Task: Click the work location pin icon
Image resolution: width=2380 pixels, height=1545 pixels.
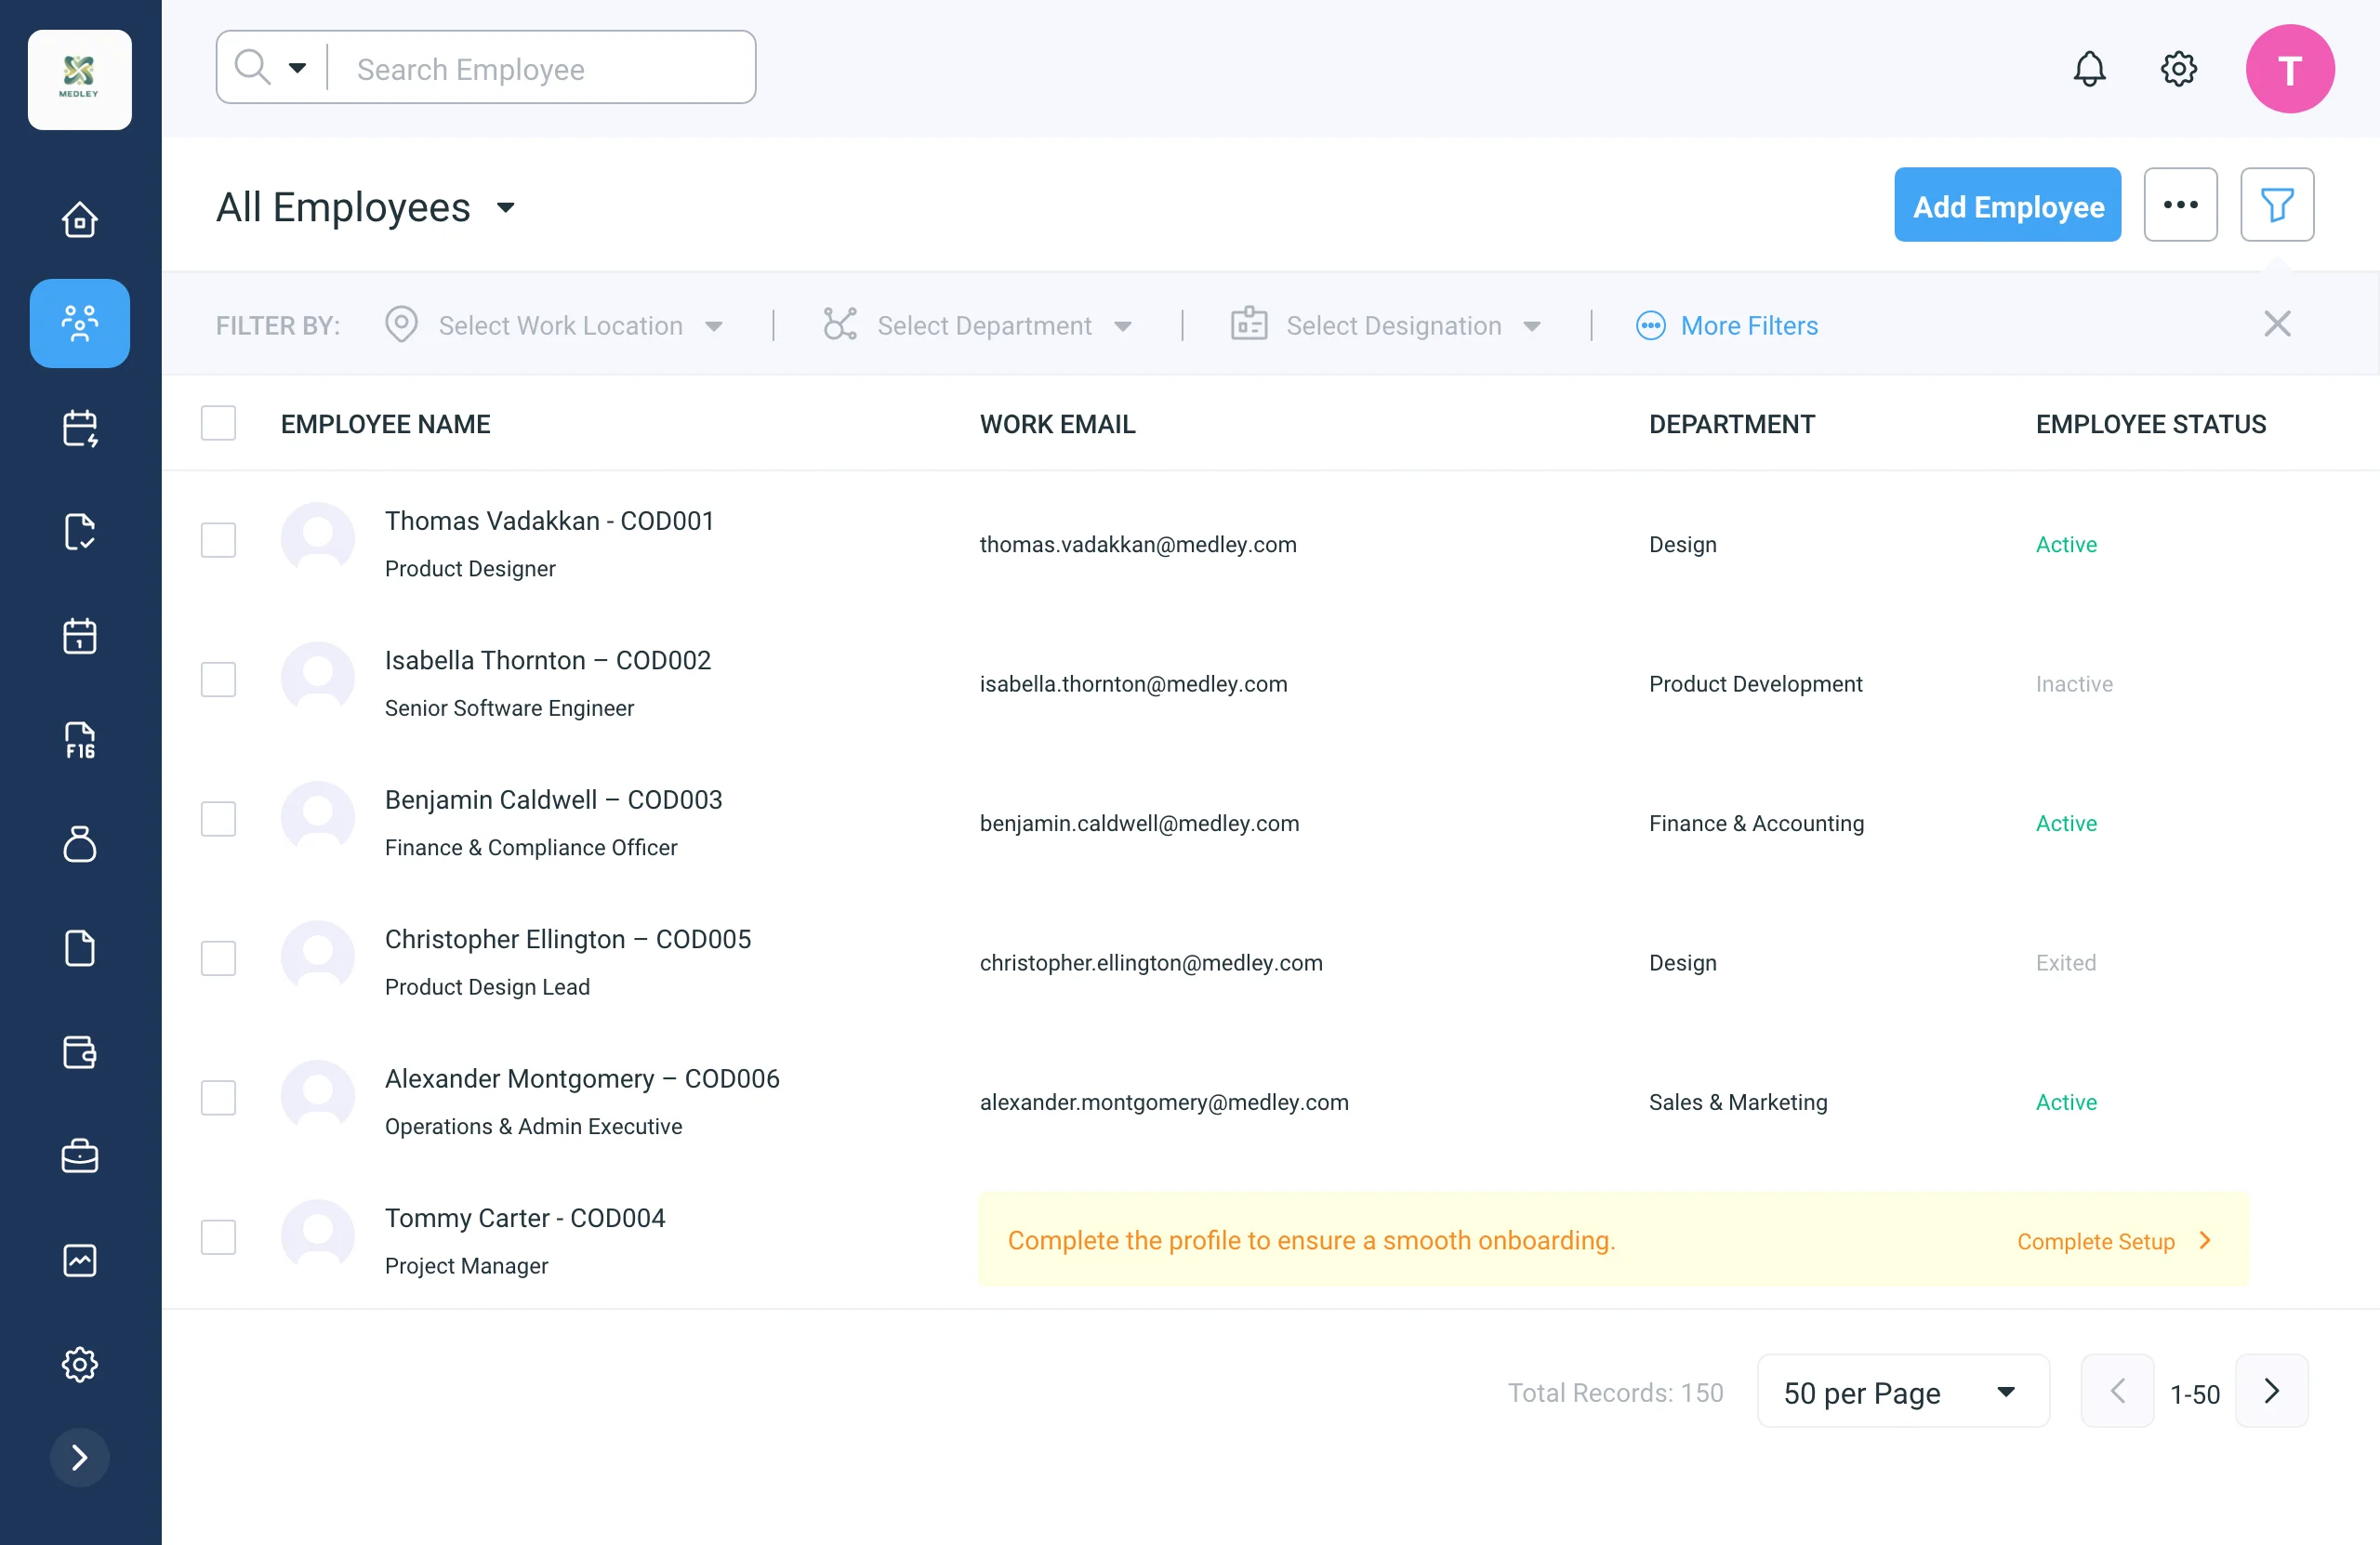Action: click(x=401, y=325)
